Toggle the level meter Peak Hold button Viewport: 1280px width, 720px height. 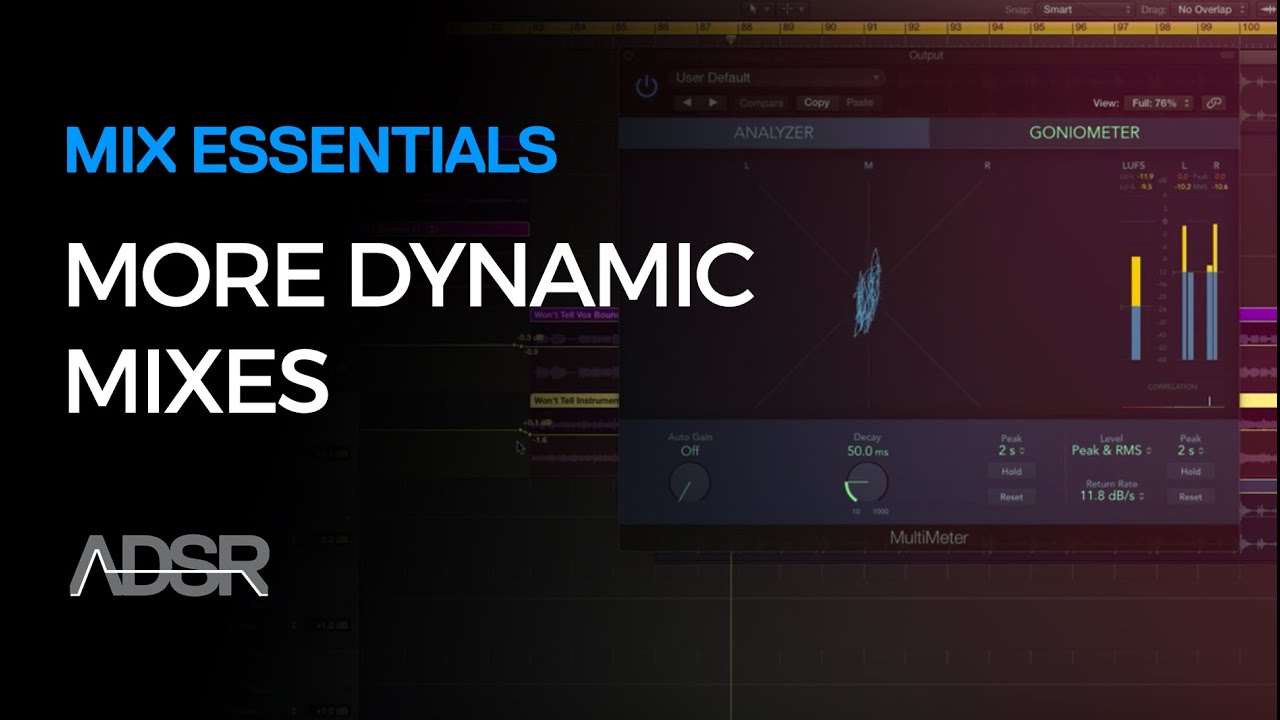[x=1190, y=472]
